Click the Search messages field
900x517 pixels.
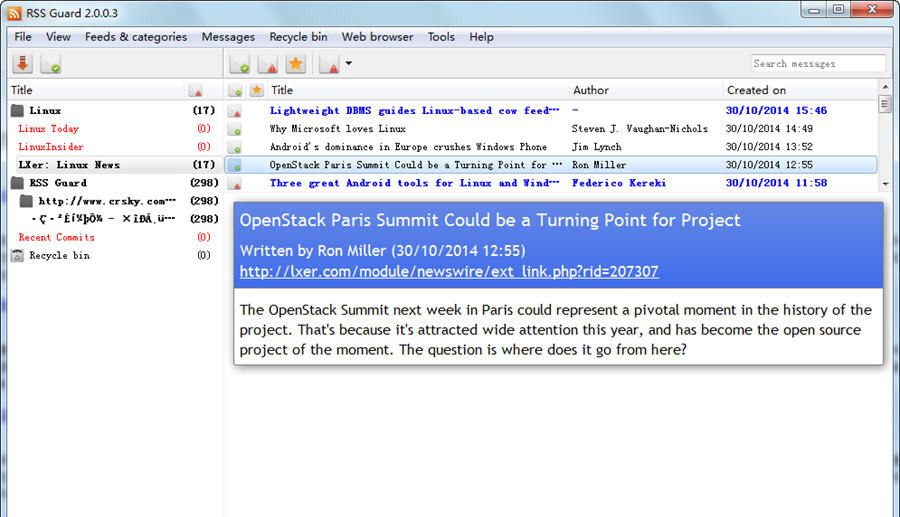coord(818,64)
